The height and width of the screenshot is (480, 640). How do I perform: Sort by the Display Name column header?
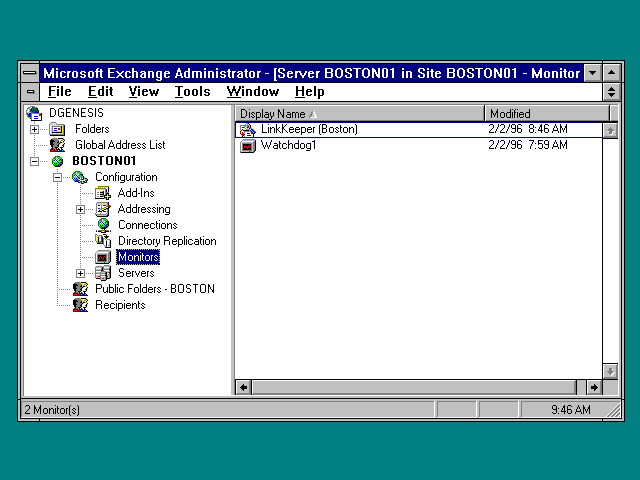pyautogui.click(x=360, y=113)
